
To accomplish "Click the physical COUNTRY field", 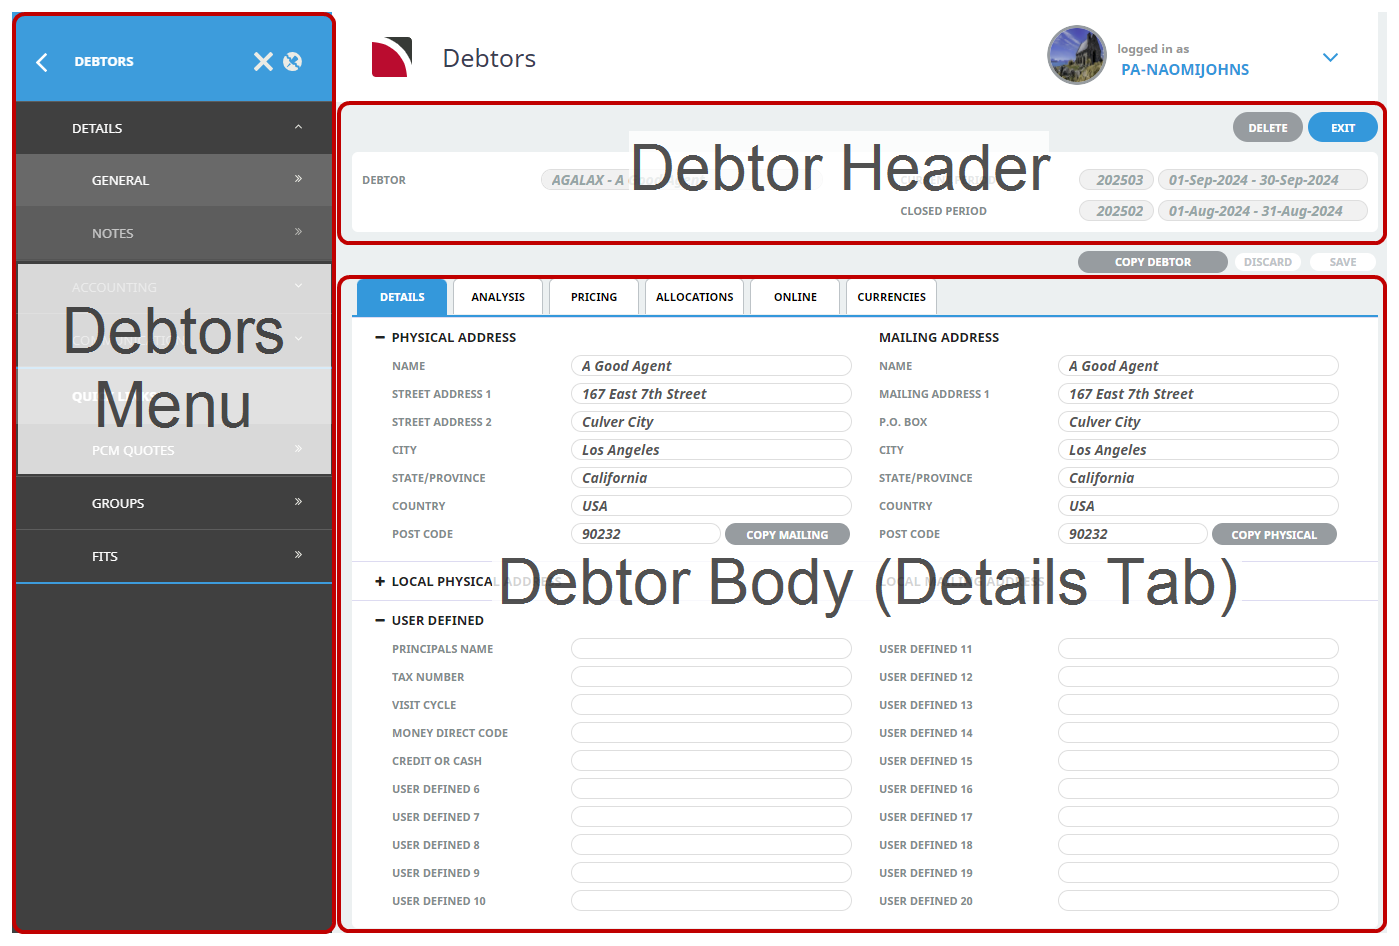I will pos(711,506).
